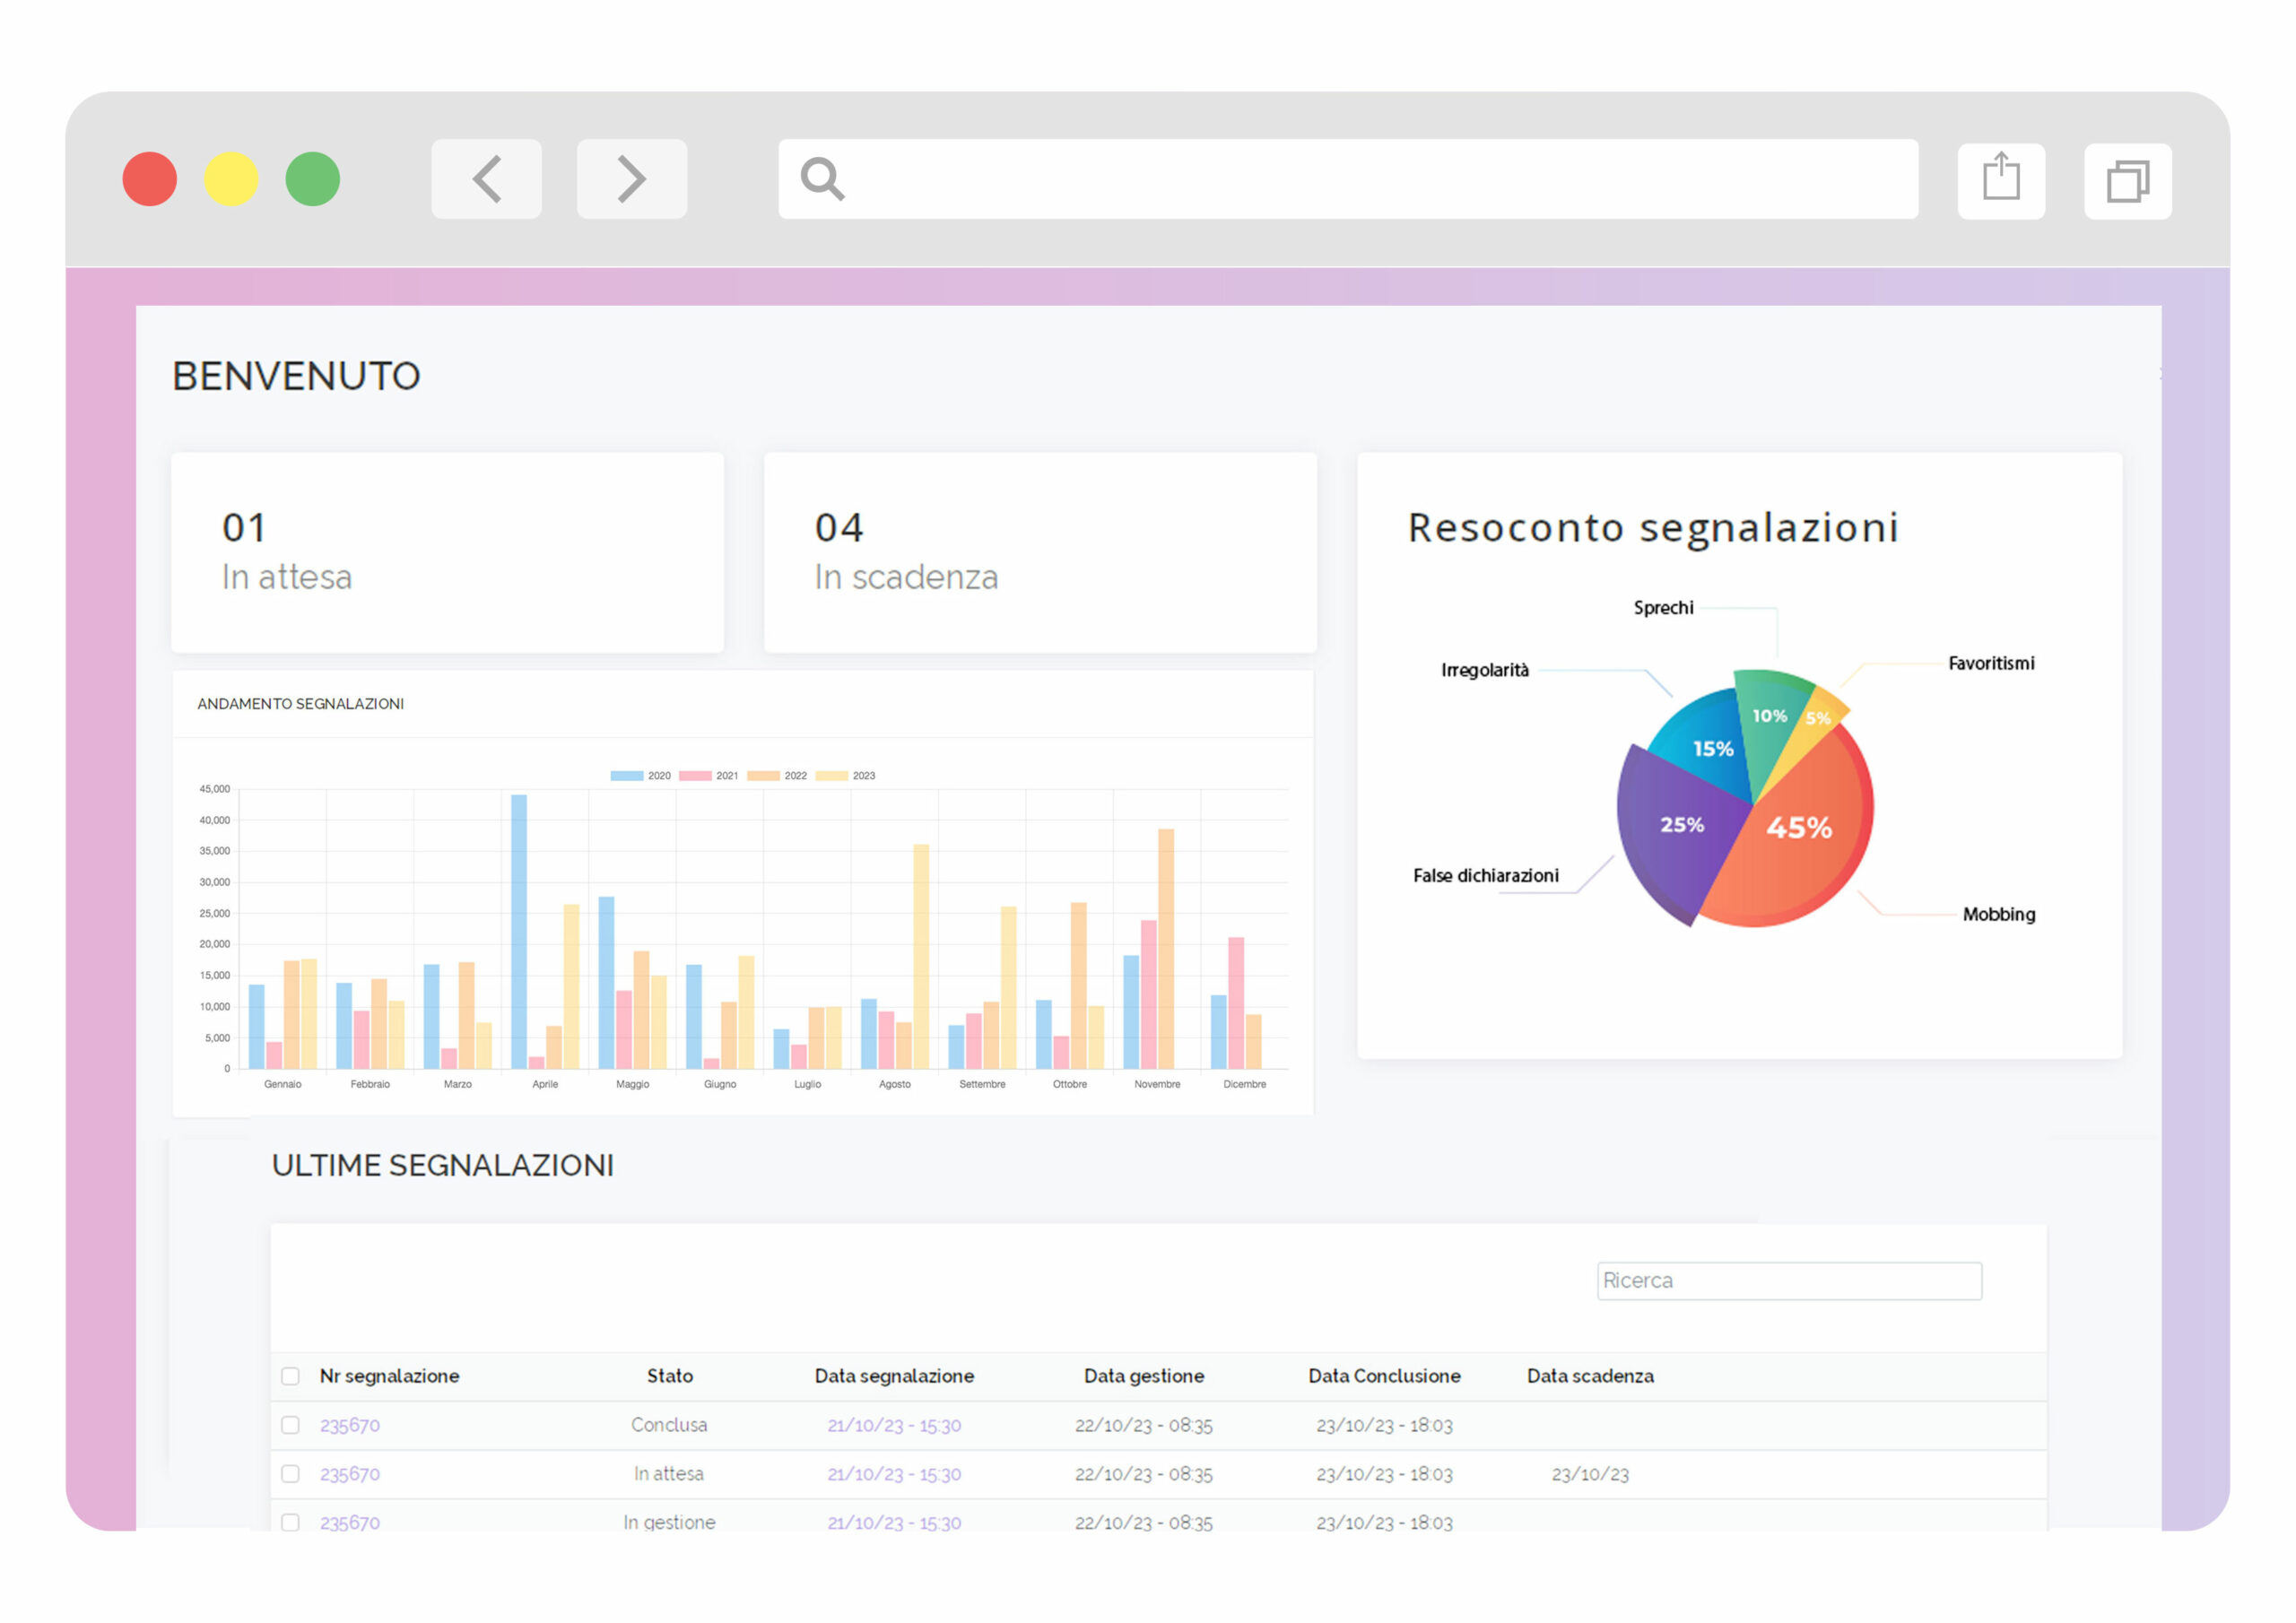Click 23/10/23 - 18:03 in Conclusa row

tap(1384, 1425)
